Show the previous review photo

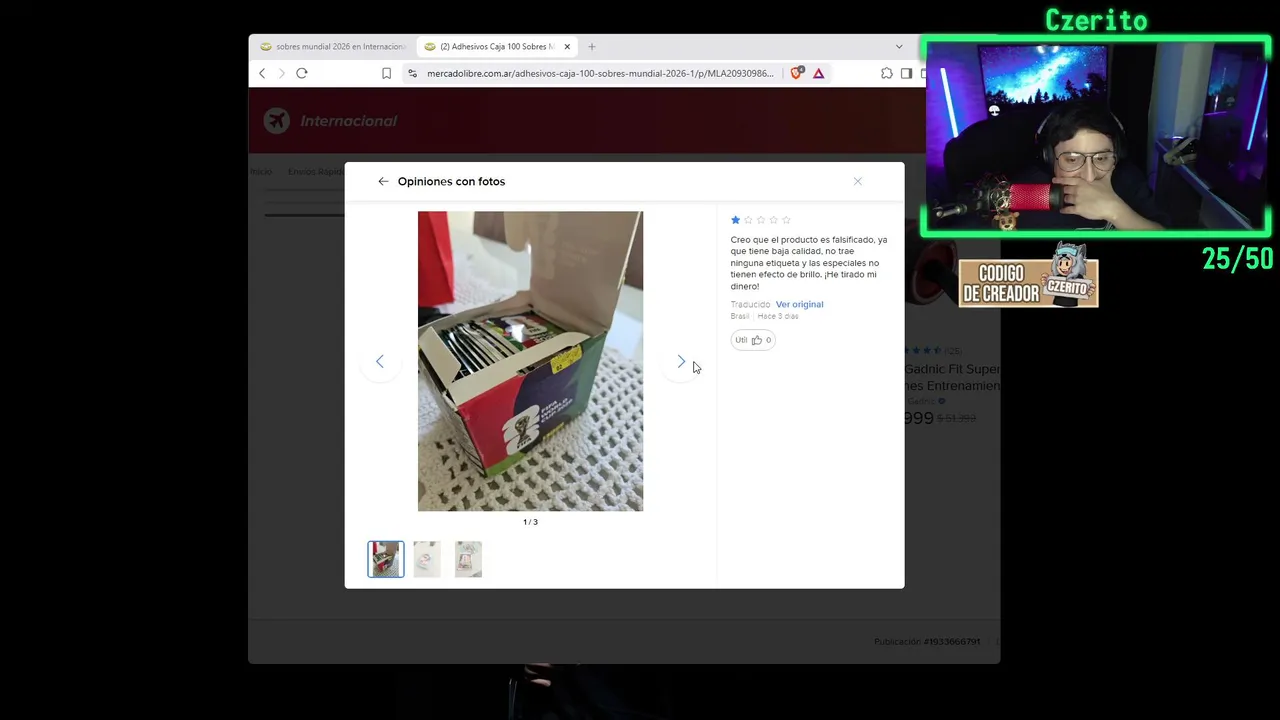point(379,361)
